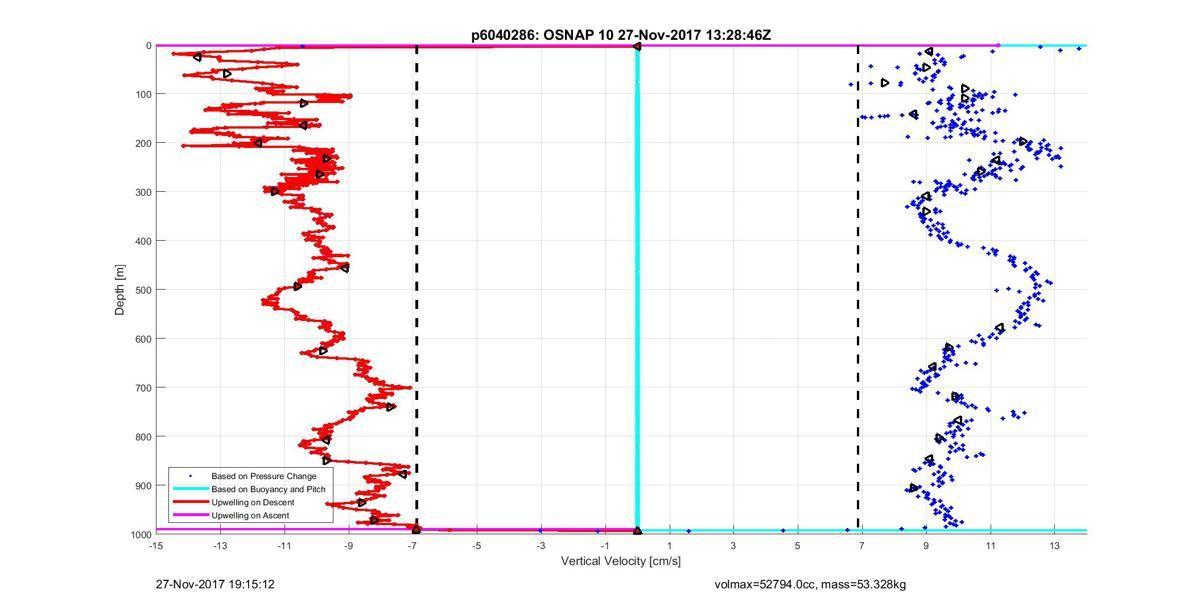
Task: Click the '600' depth tick label
Action: point(143,339)
